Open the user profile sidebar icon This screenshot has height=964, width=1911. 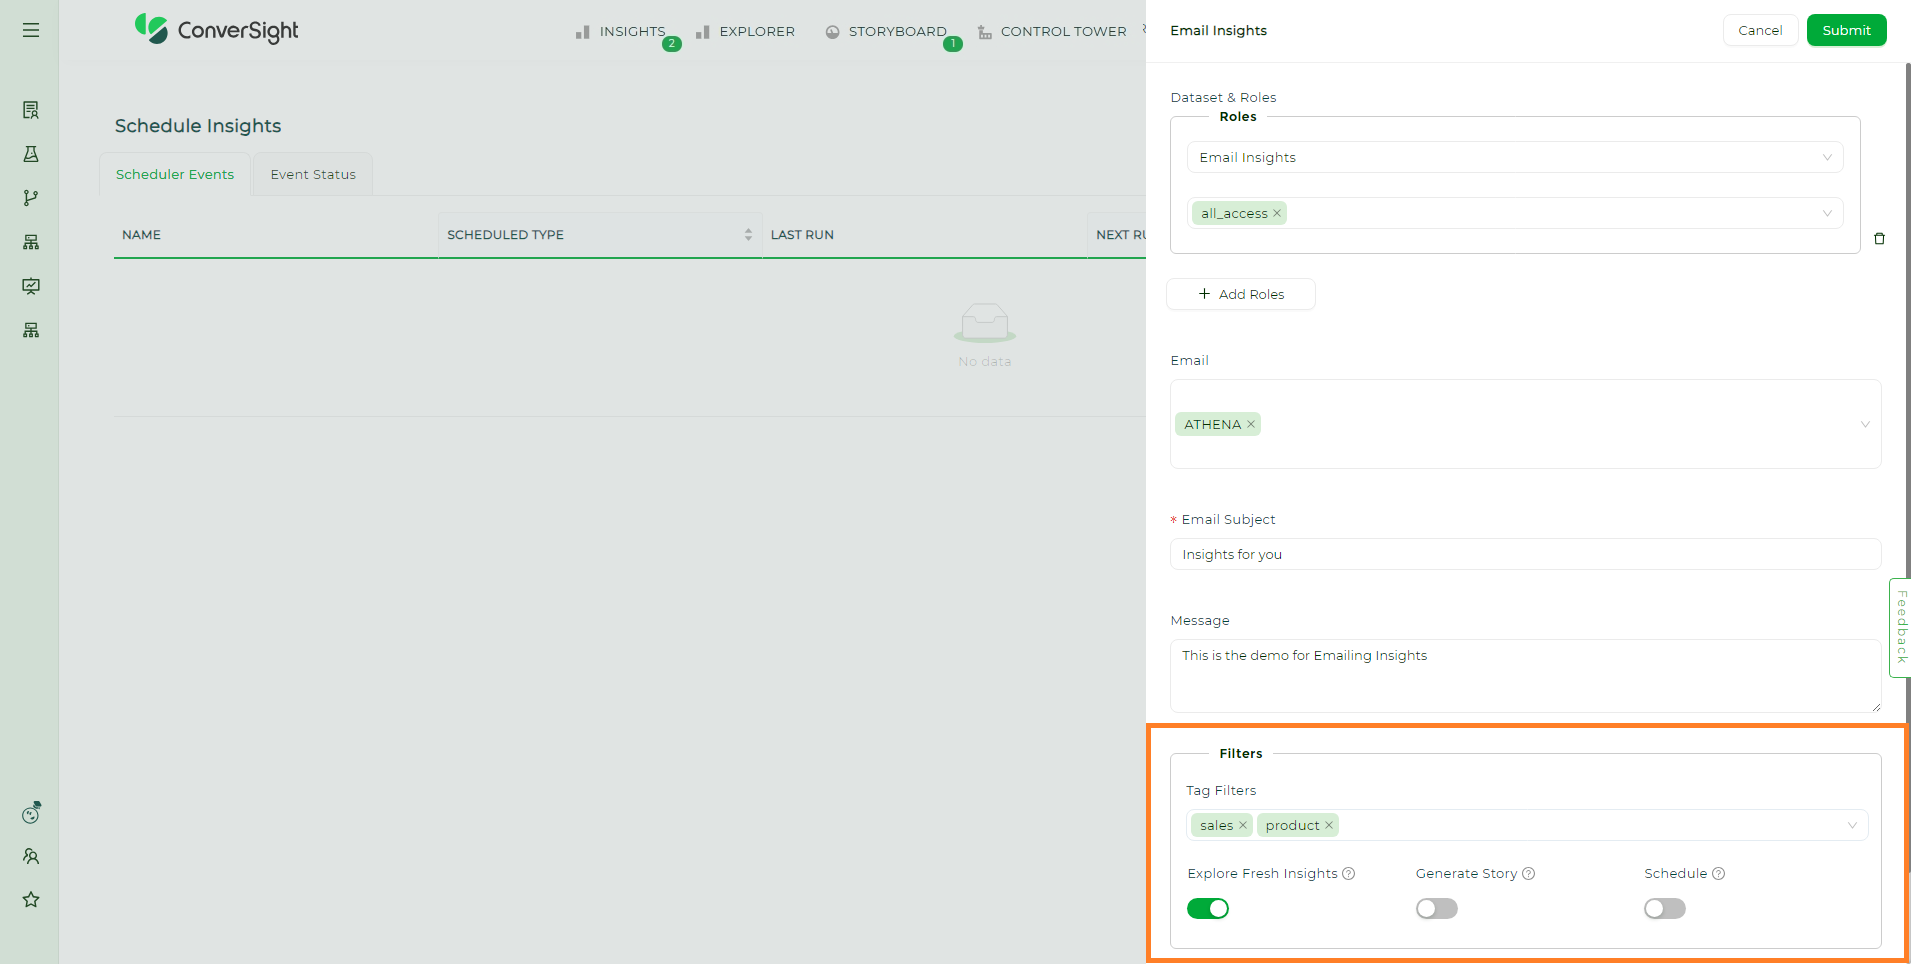point(31,856)
